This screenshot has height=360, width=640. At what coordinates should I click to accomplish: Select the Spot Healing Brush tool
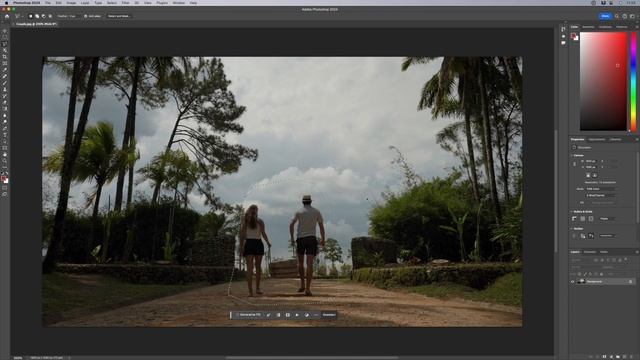(5, 76)
